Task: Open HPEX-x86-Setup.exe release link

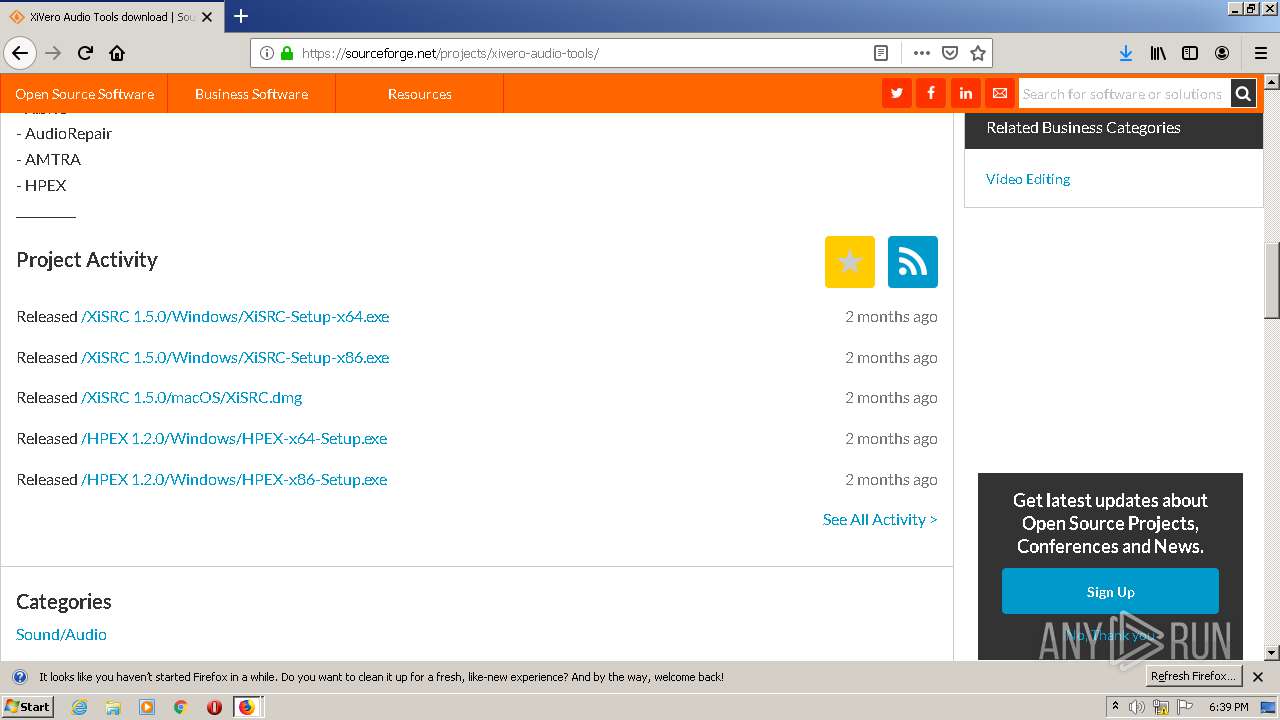Action: (234, 479)
